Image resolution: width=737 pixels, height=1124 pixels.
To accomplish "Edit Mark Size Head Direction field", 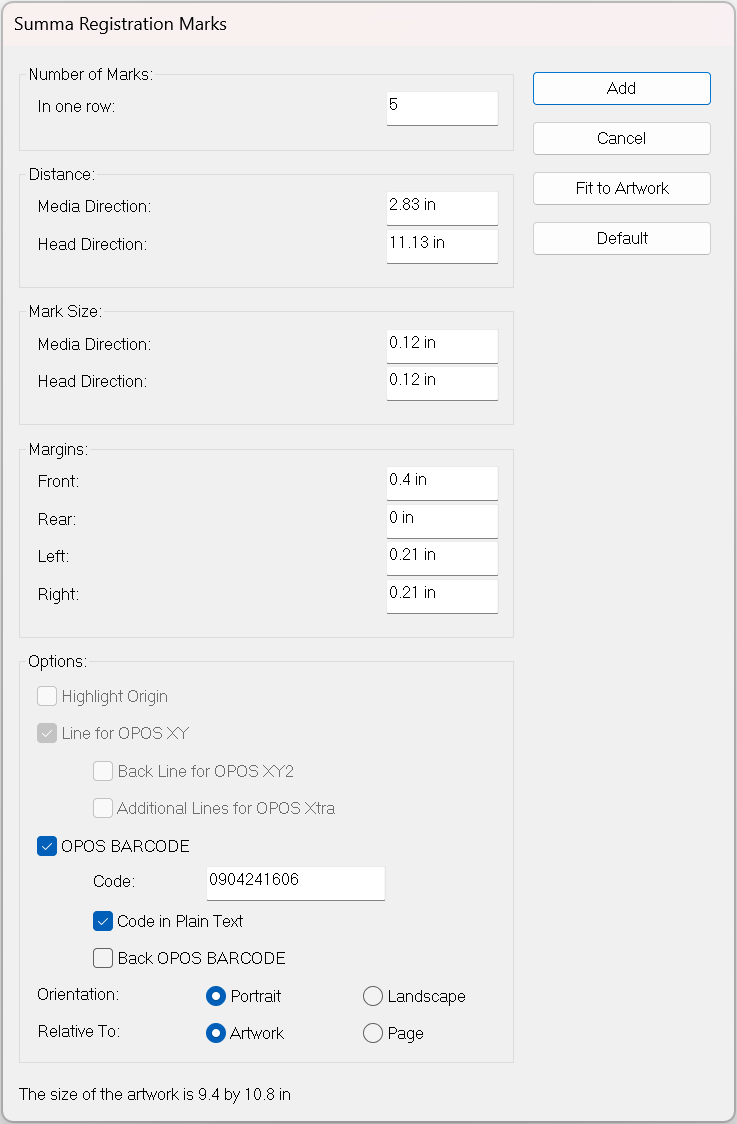I will tap(442, 384).
